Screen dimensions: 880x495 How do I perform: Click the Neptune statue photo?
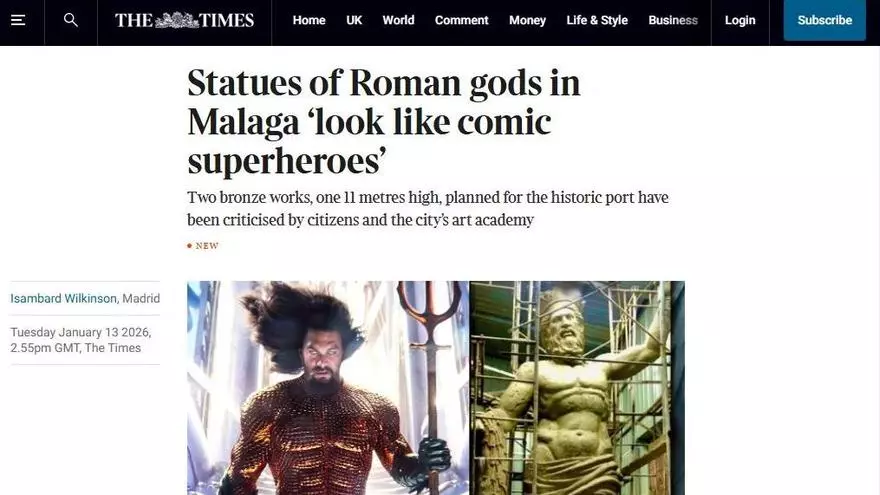[577, 388]
